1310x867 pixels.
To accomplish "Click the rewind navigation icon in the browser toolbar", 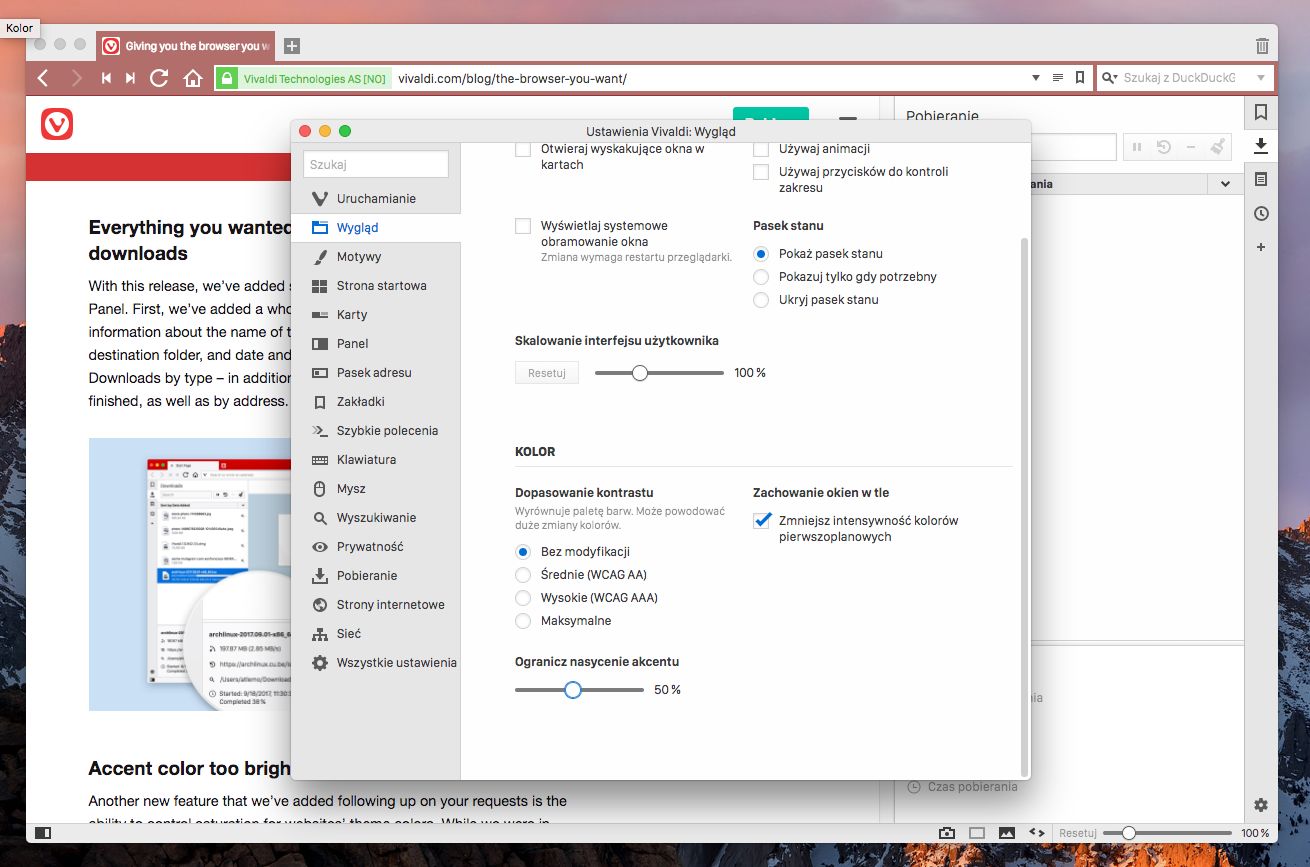I will click(106, 78).
